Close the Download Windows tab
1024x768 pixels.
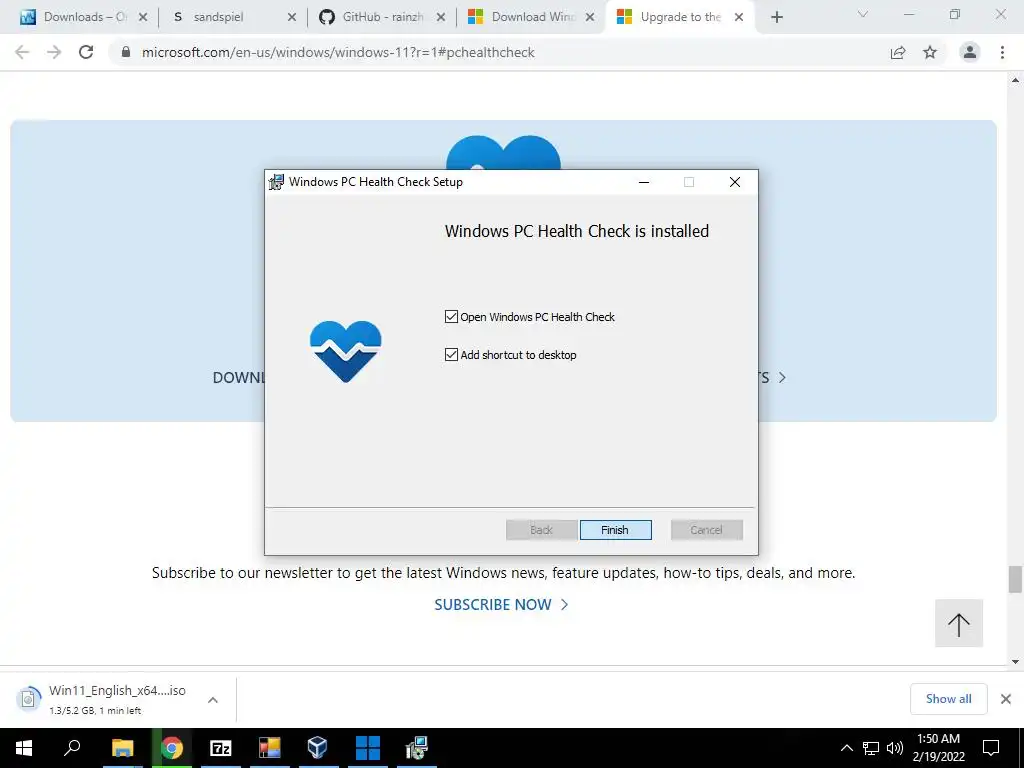click(x=590, y=17)
